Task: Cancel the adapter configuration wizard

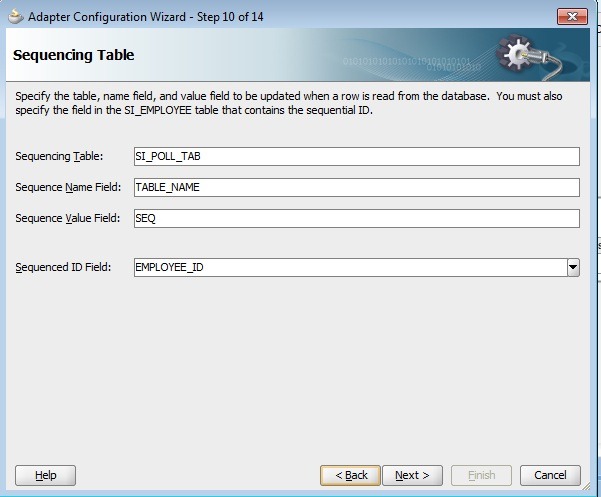Action: click(x=550, y=475)
